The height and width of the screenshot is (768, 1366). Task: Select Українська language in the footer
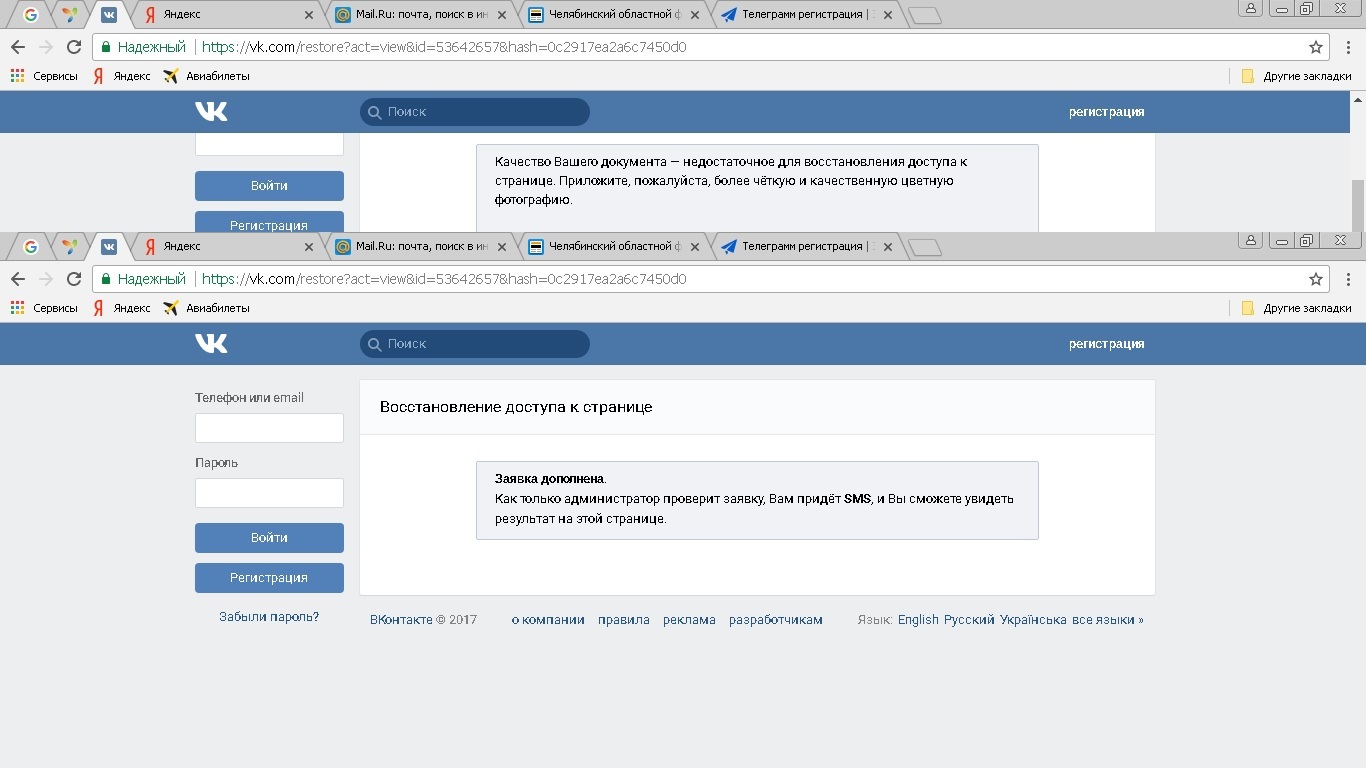coord(1033,620)
